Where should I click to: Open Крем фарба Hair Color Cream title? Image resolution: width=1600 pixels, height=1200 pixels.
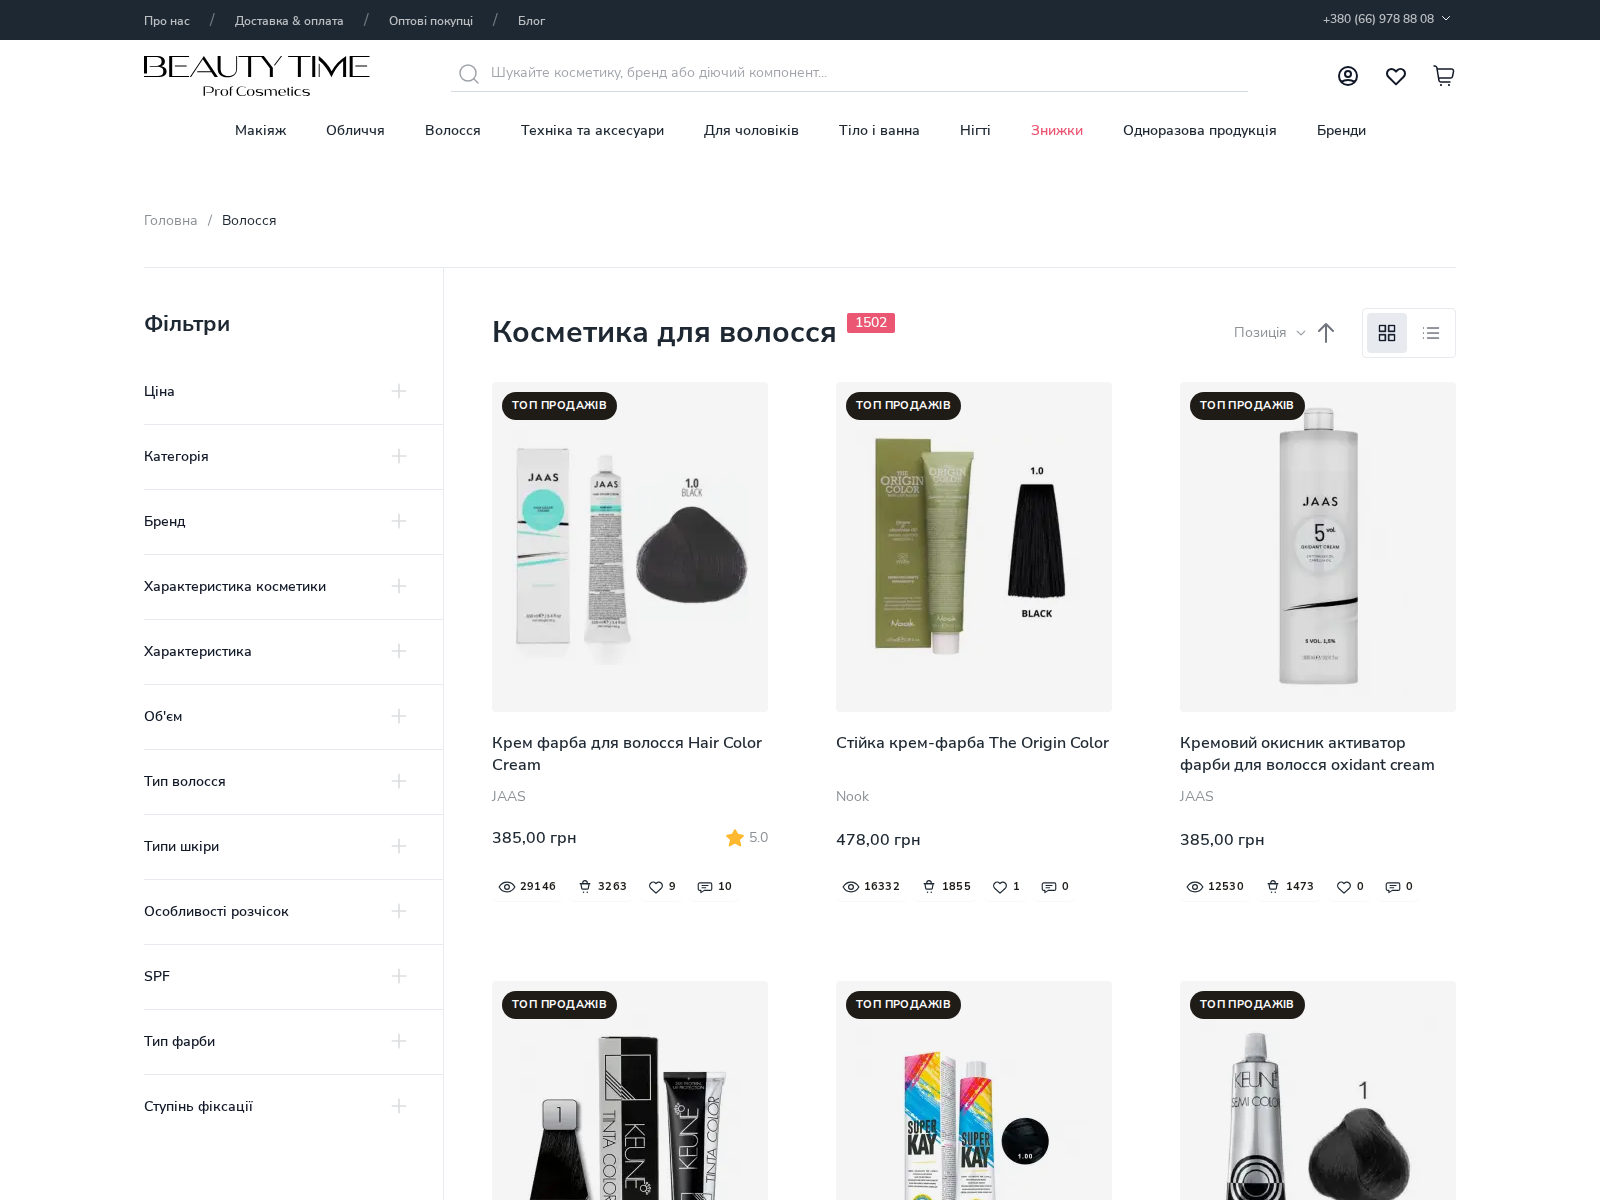point(627,754)
